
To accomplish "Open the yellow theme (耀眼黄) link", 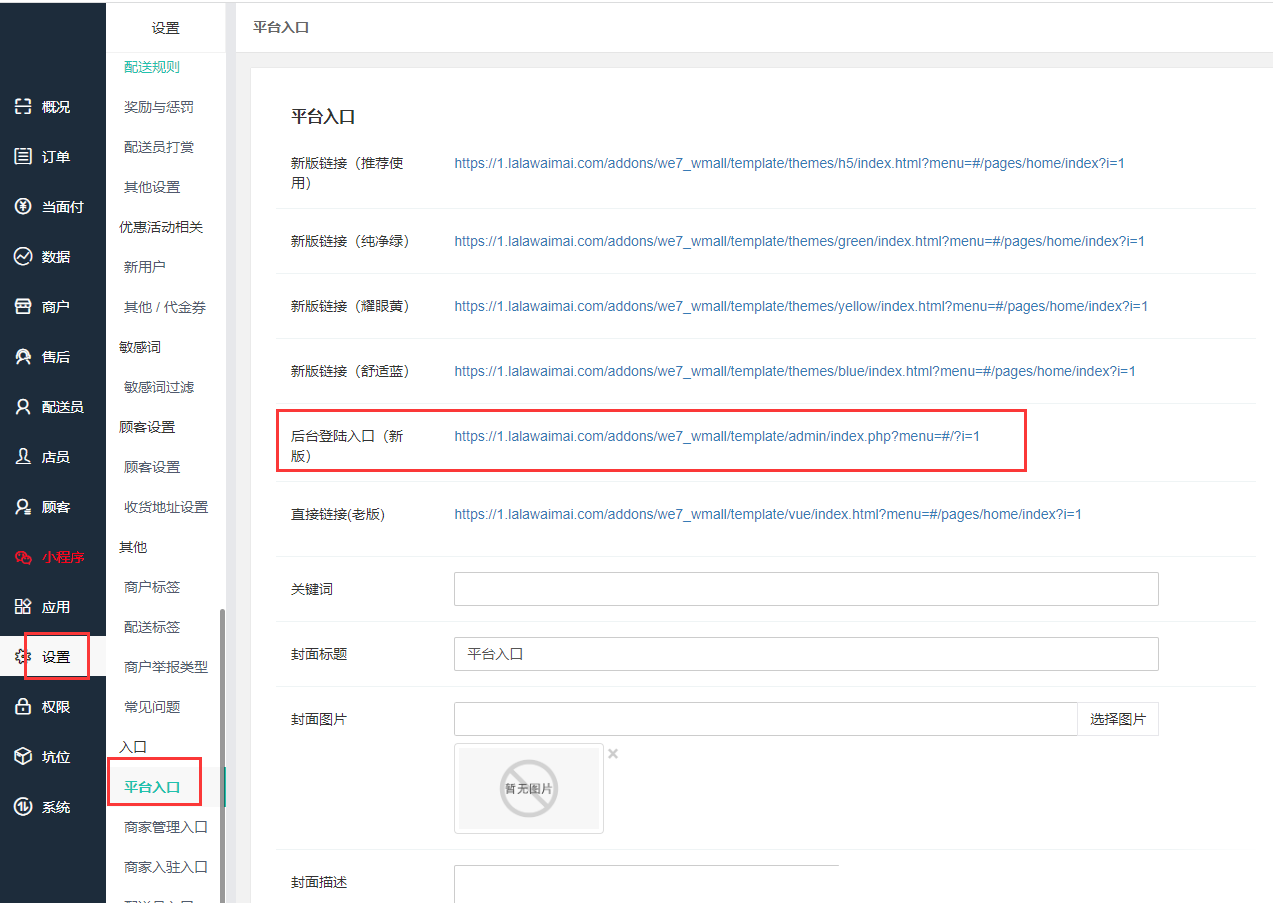I will pos(801,306).
